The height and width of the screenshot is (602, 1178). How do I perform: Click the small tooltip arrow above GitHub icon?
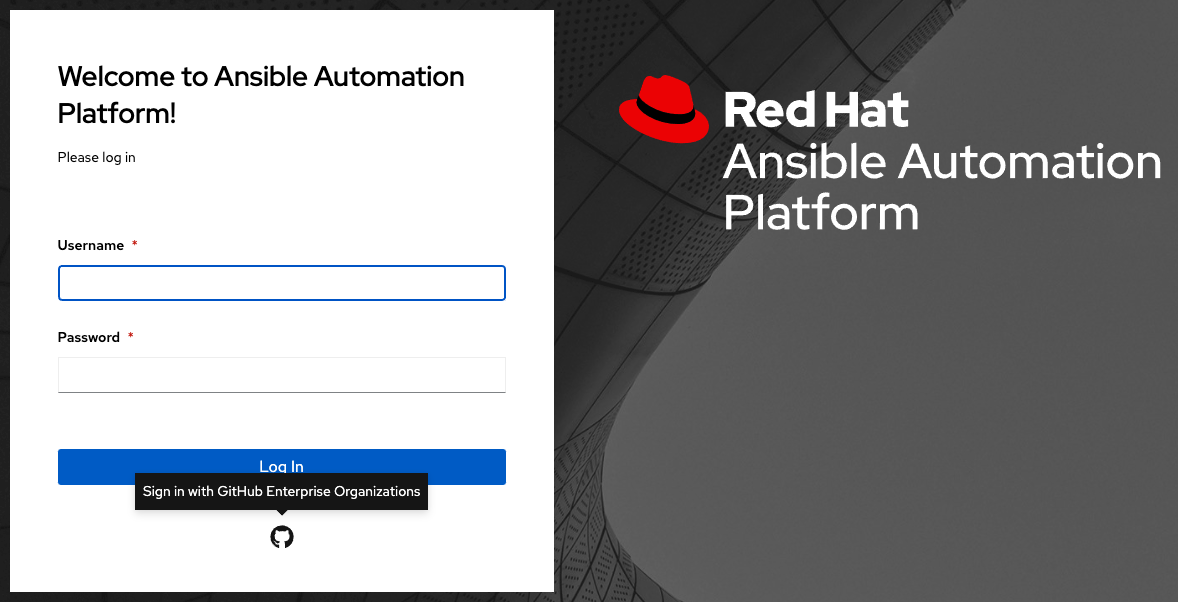pyautogui.click(x=282, y=513)
